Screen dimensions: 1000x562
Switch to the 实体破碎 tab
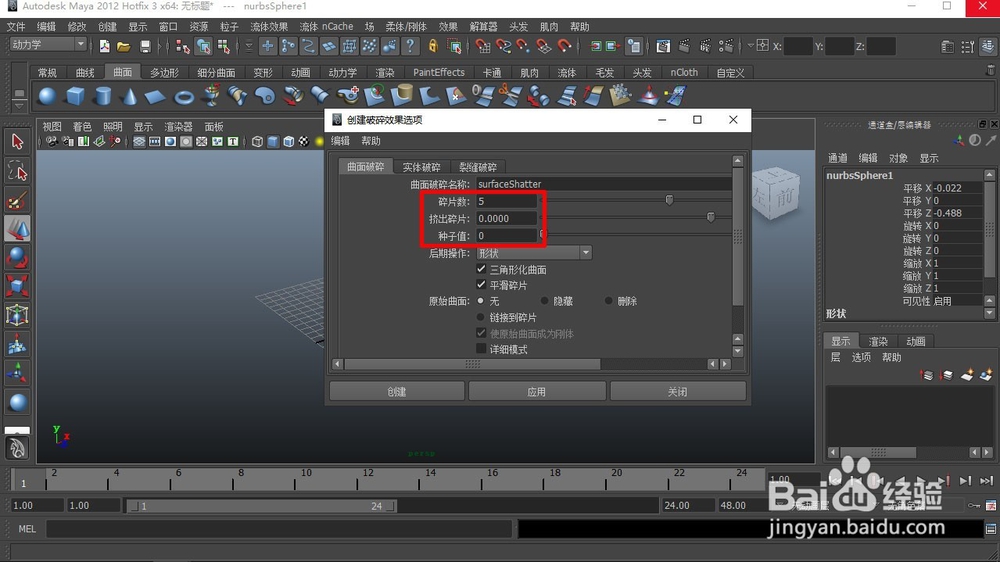point(421,167)
